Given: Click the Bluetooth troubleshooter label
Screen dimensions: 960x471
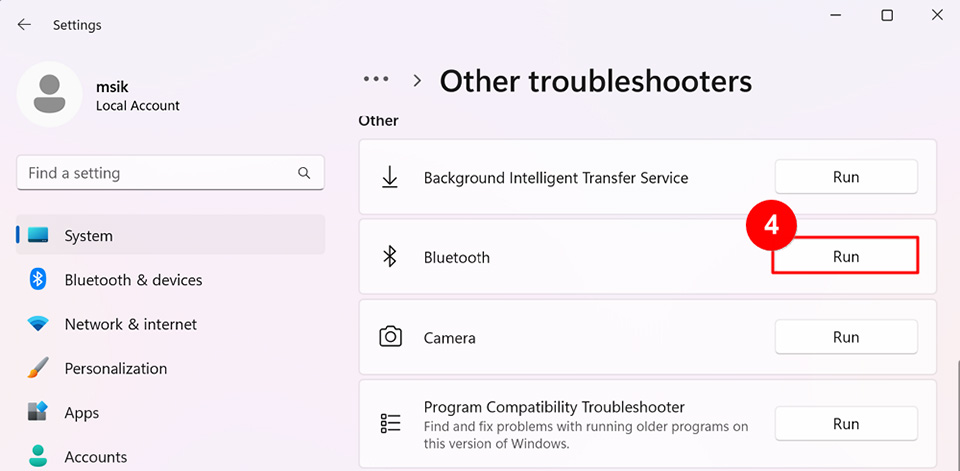Looking at the screenshot, I should (x=457, y=258).
